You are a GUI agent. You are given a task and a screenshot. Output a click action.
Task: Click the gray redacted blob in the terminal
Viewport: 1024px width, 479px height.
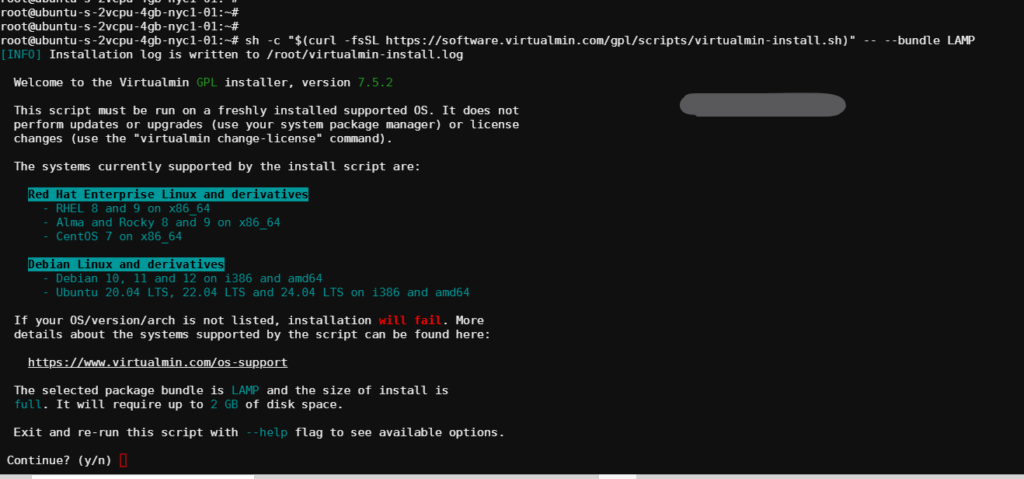click(x=763, y=104)
